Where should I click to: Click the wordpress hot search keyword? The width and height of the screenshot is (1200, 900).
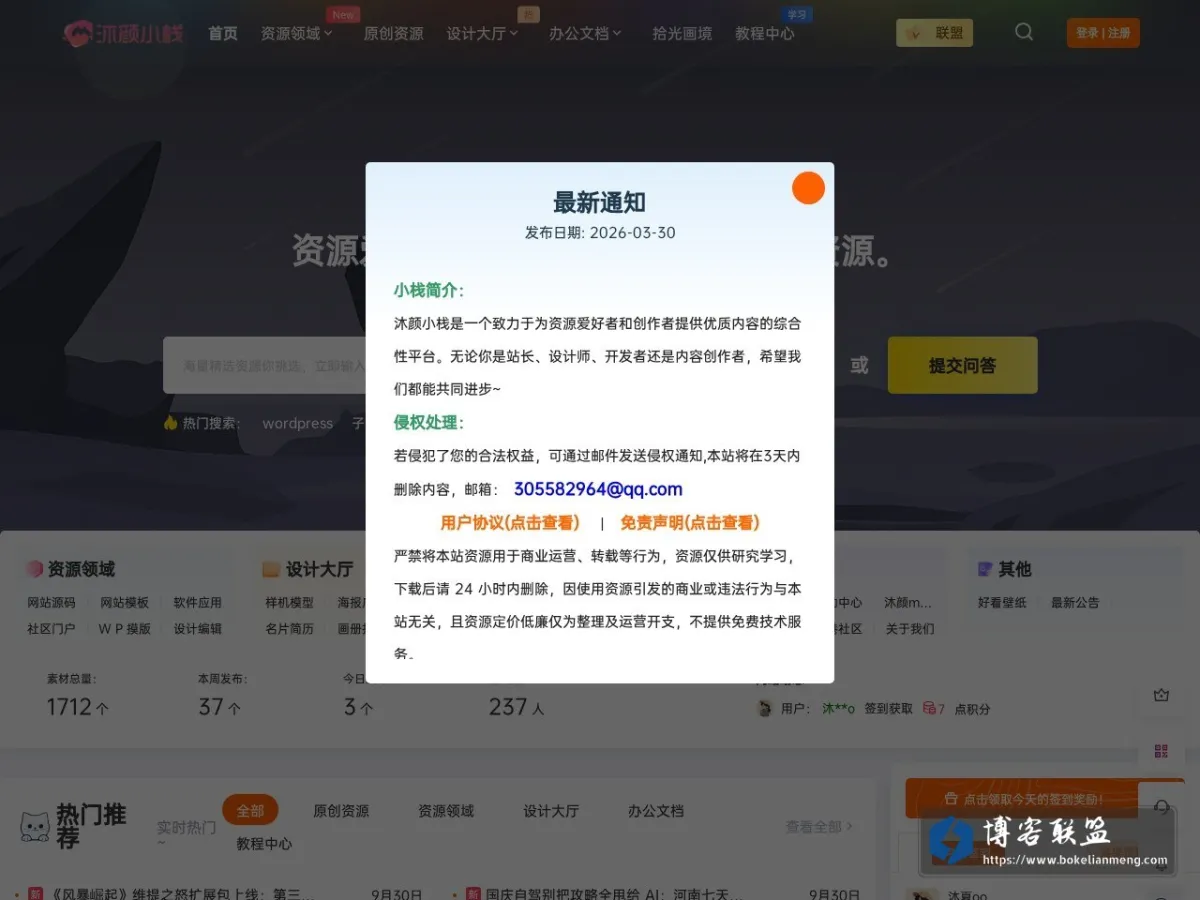tap(297, 423)
